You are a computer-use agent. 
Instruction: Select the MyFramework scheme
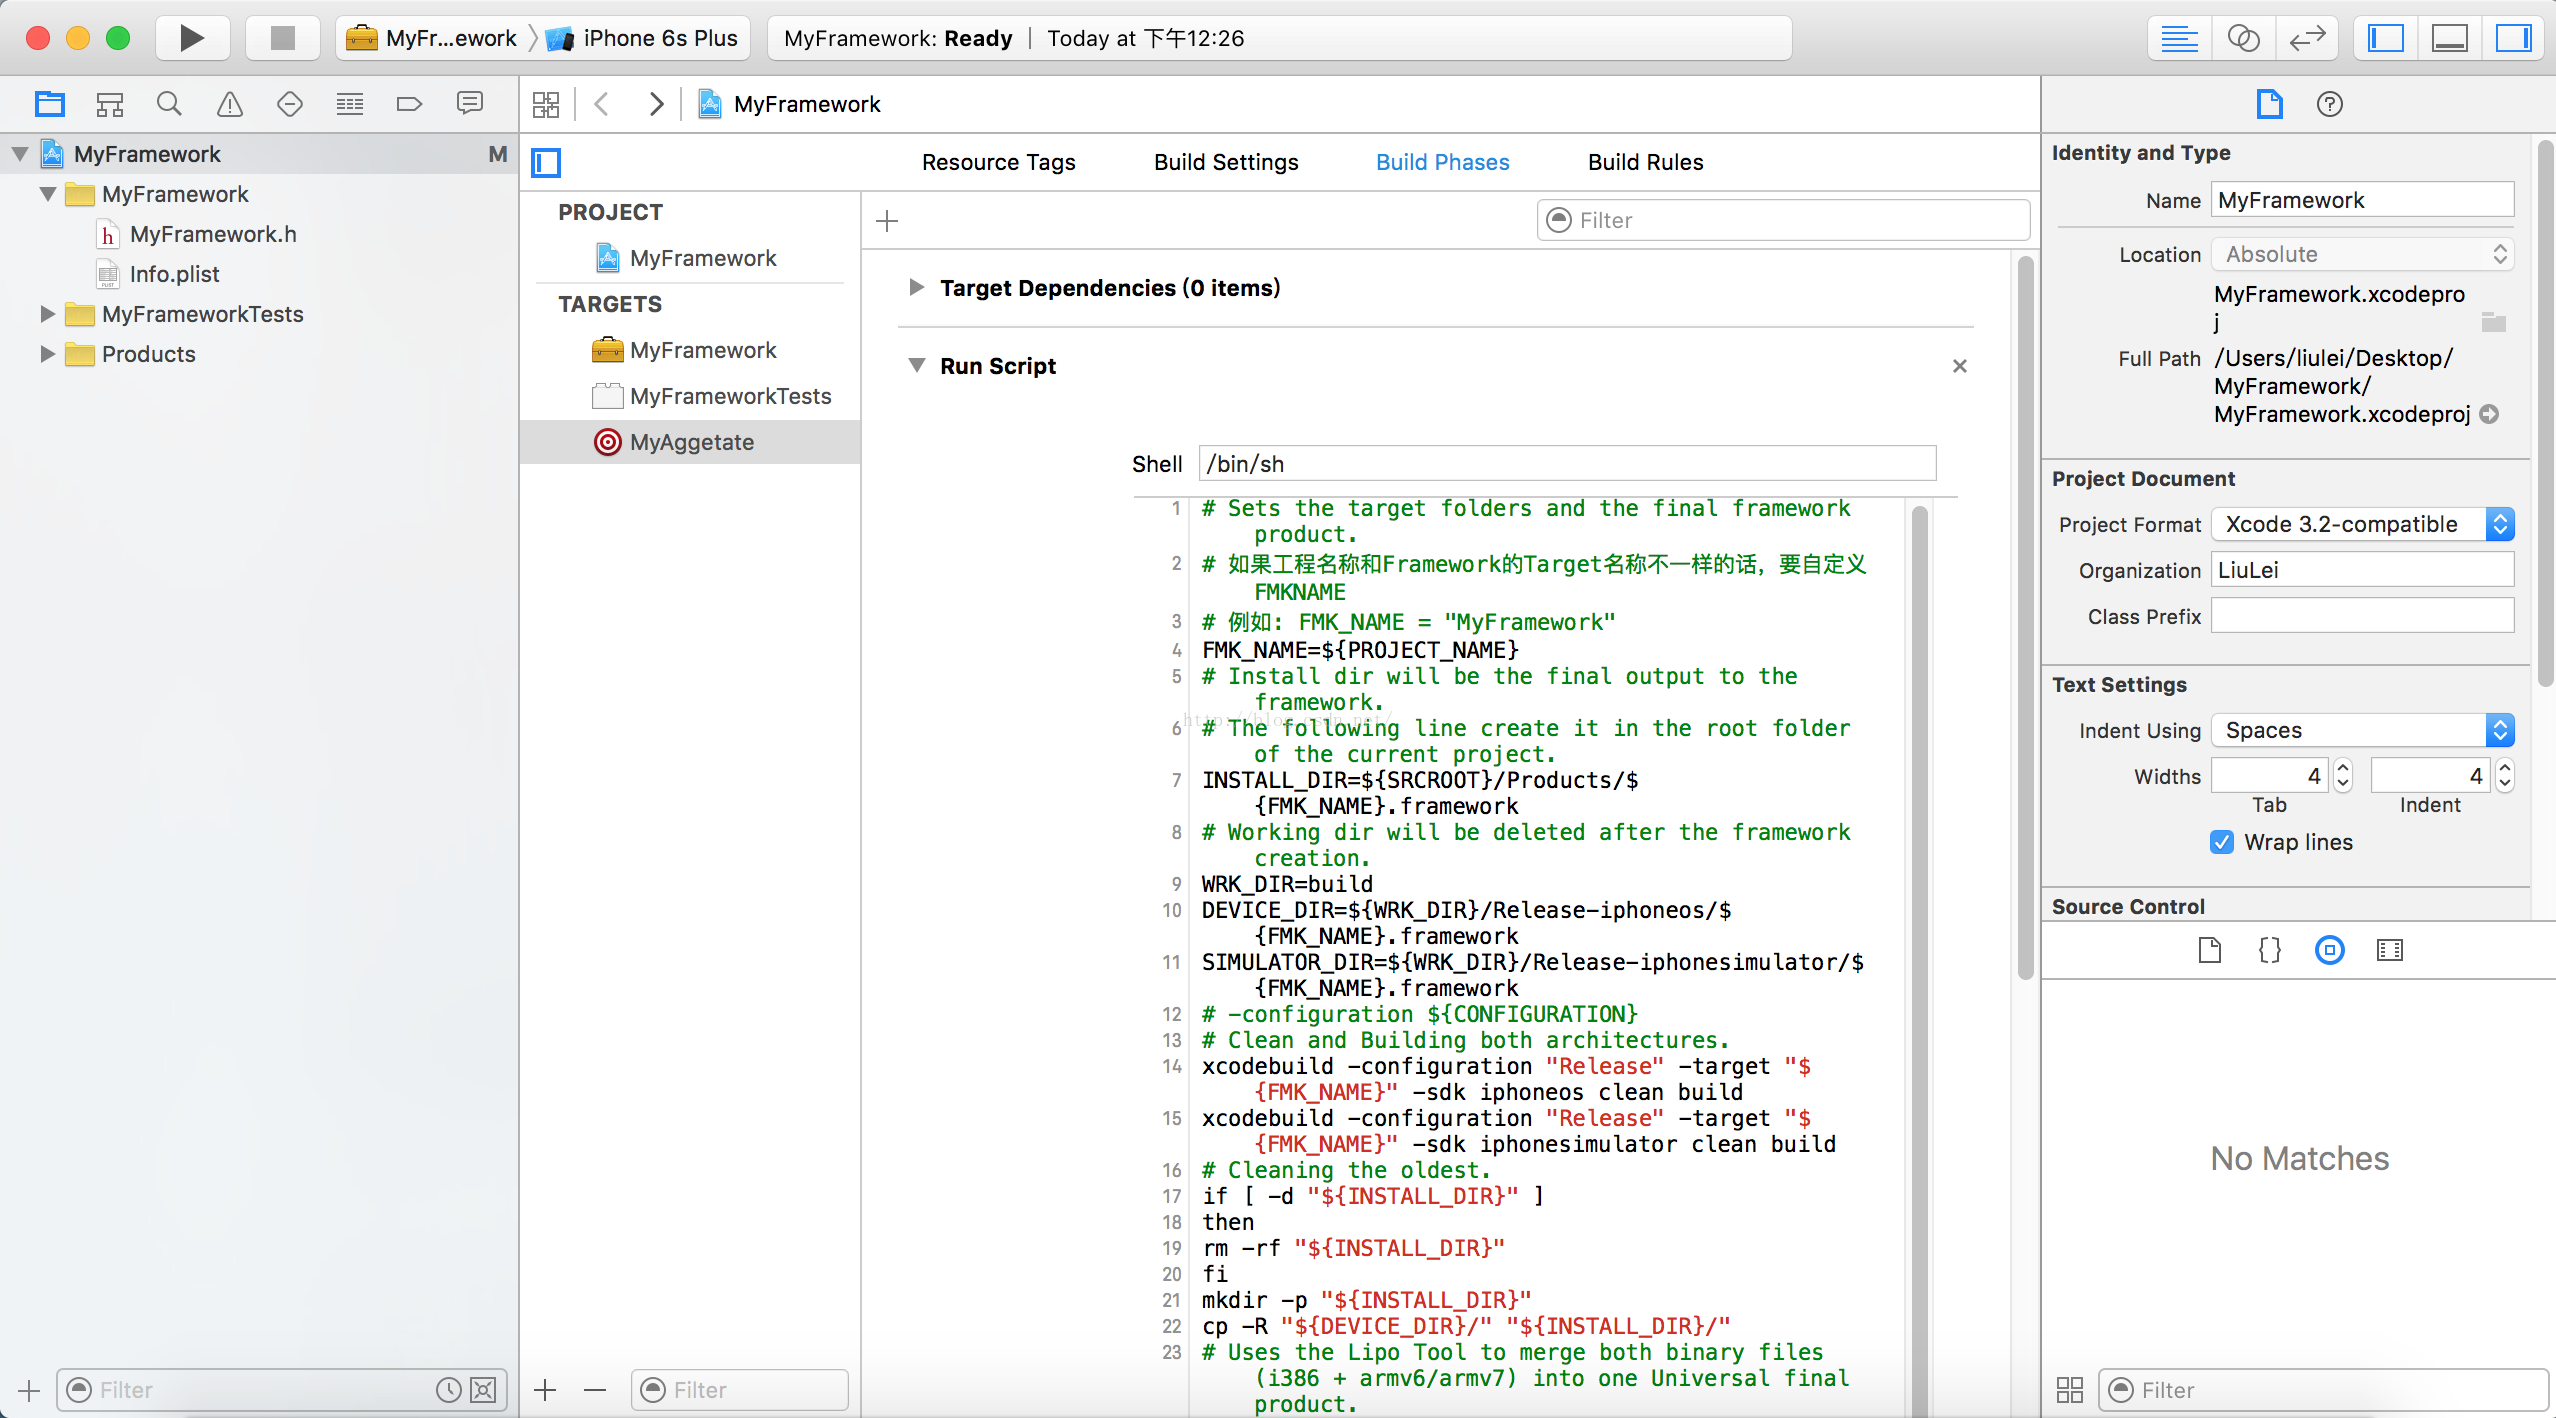pos(432,38)
